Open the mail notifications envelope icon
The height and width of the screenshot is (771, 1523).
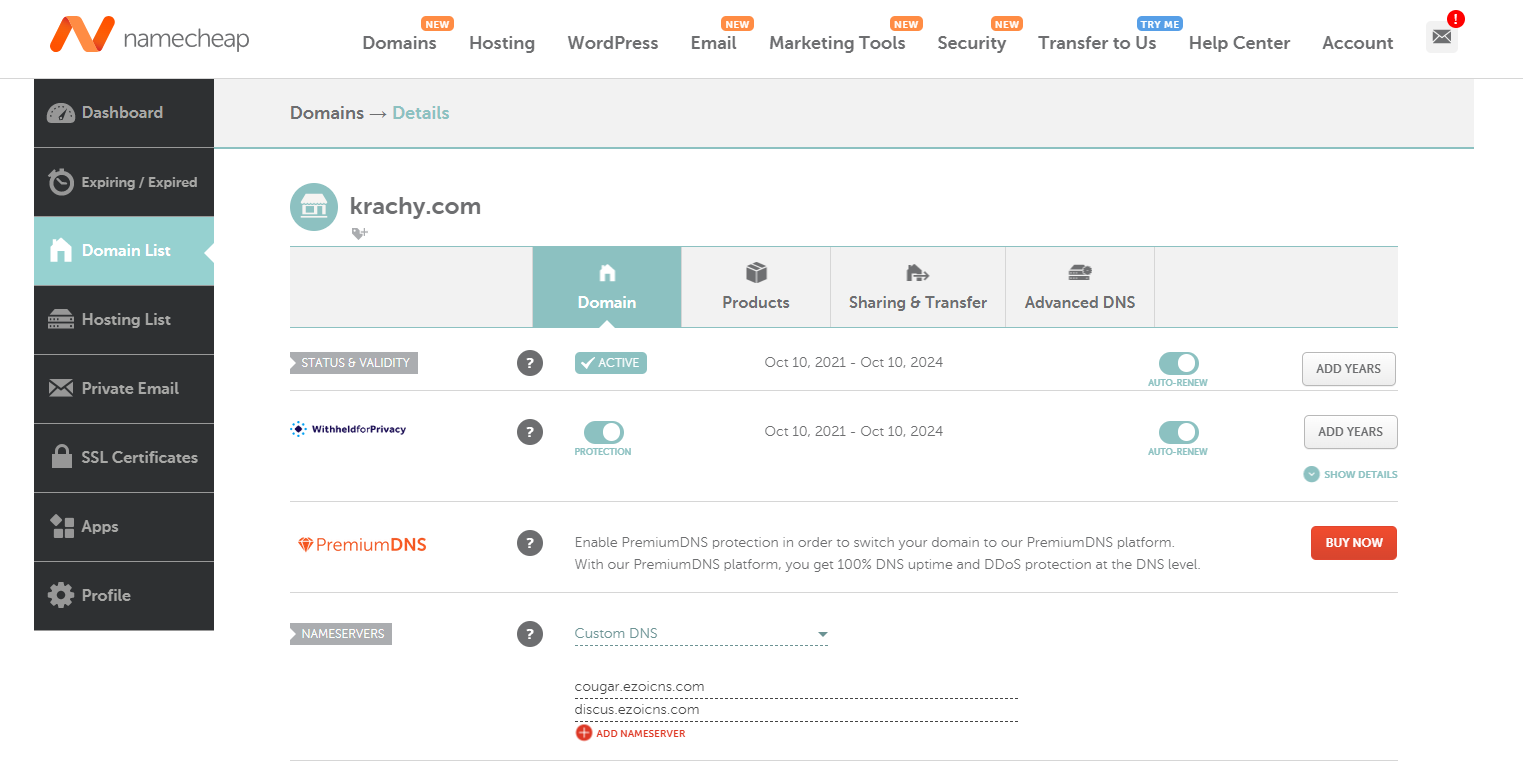pyautogui.click(x=1441, y=37)
